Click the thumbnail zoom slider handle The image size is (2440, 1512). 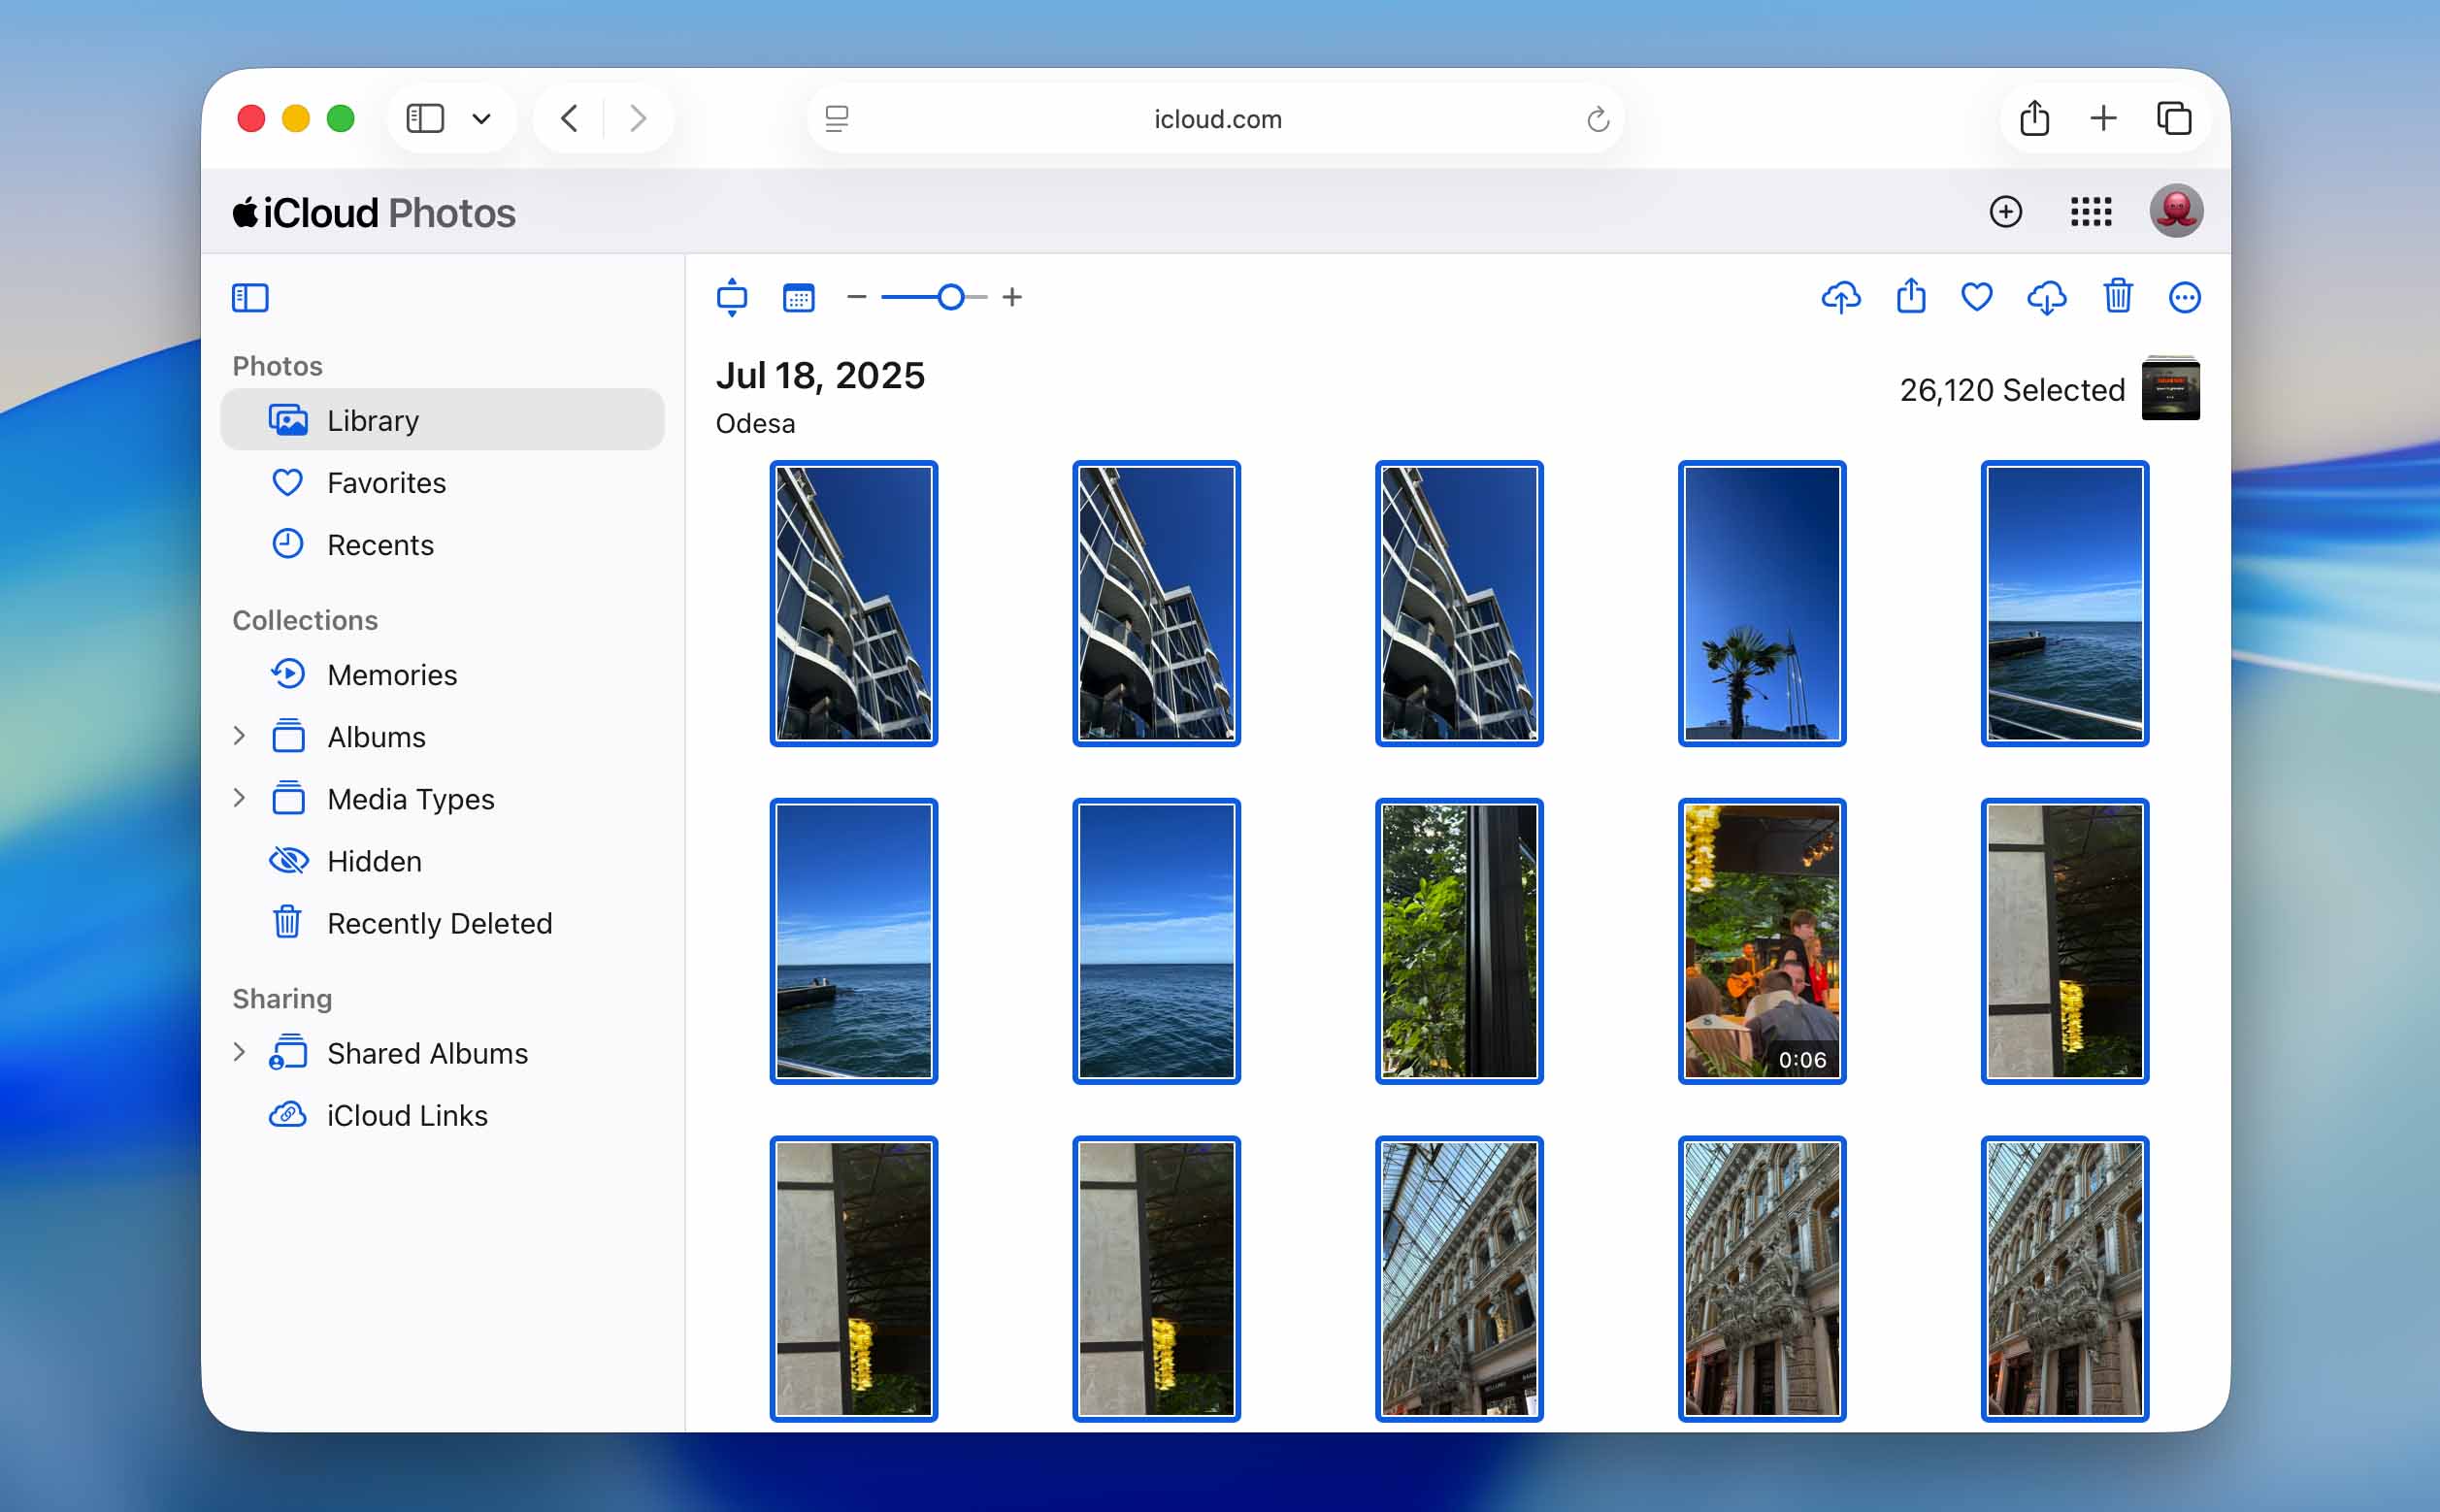(x=951, y=297)
